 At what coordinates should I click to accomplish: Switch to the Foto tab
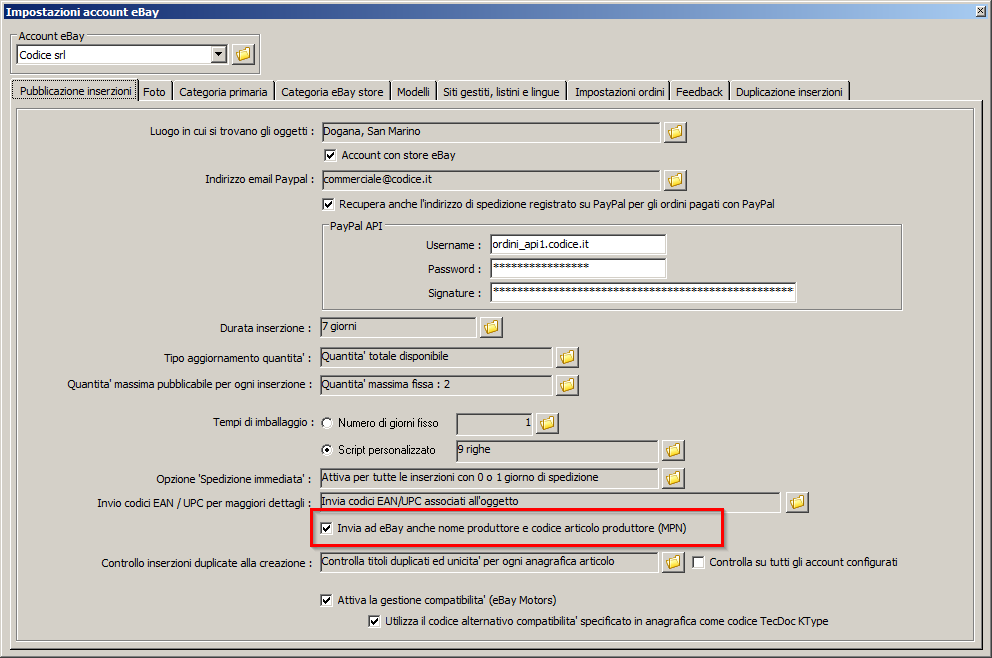click(x=154, y=92)
